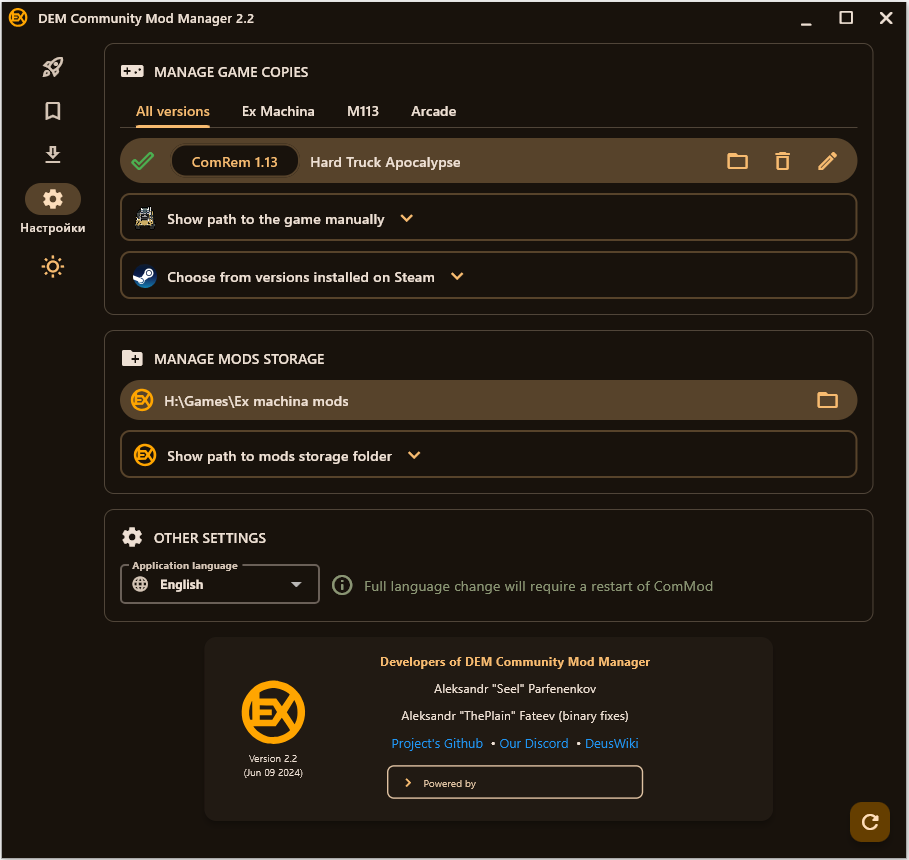Image resolution: width=909 pixels, height=860 pixels.
Task: Click the Steam logo icon
Action: pyautogui.click(x=145, y=276)
